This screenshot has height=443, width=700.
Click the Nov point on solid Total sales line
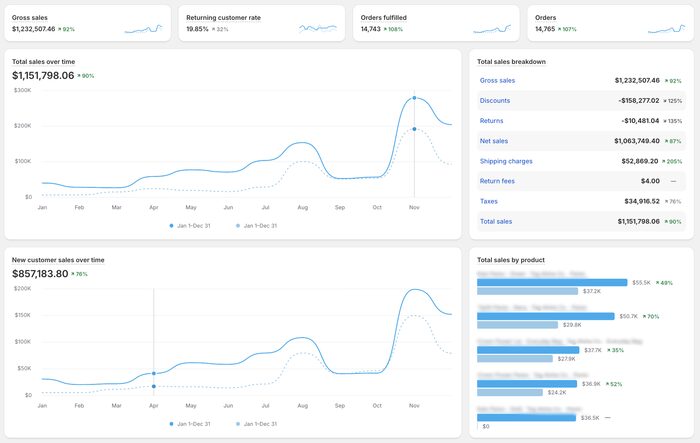pyautogui.click(x=414, y=98)
